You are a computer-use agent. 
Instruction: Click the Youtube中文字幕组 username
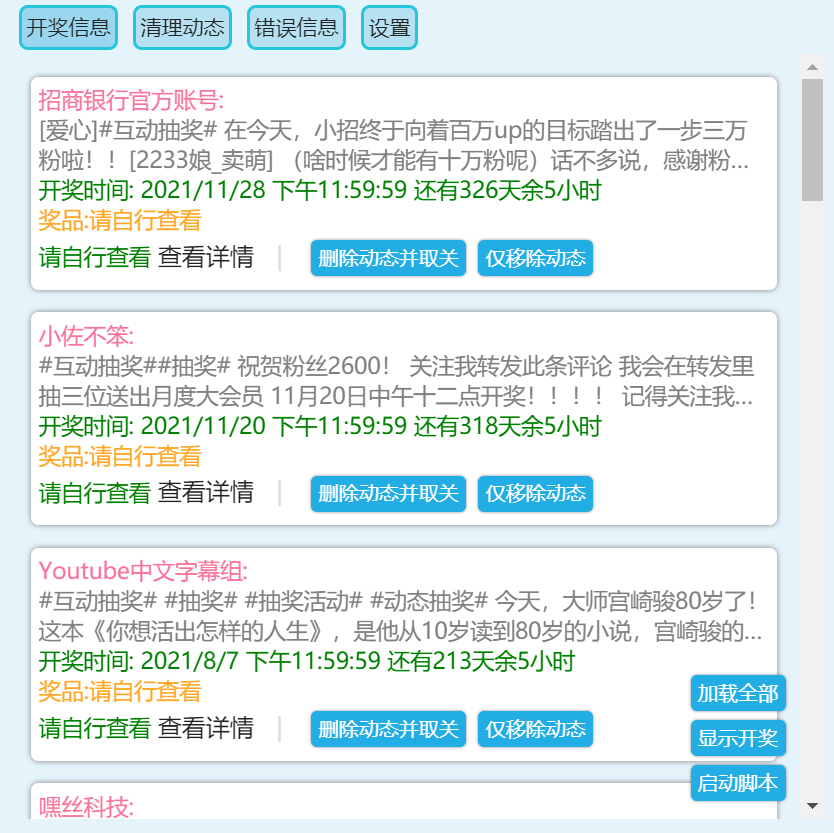[x=143, y=571]
